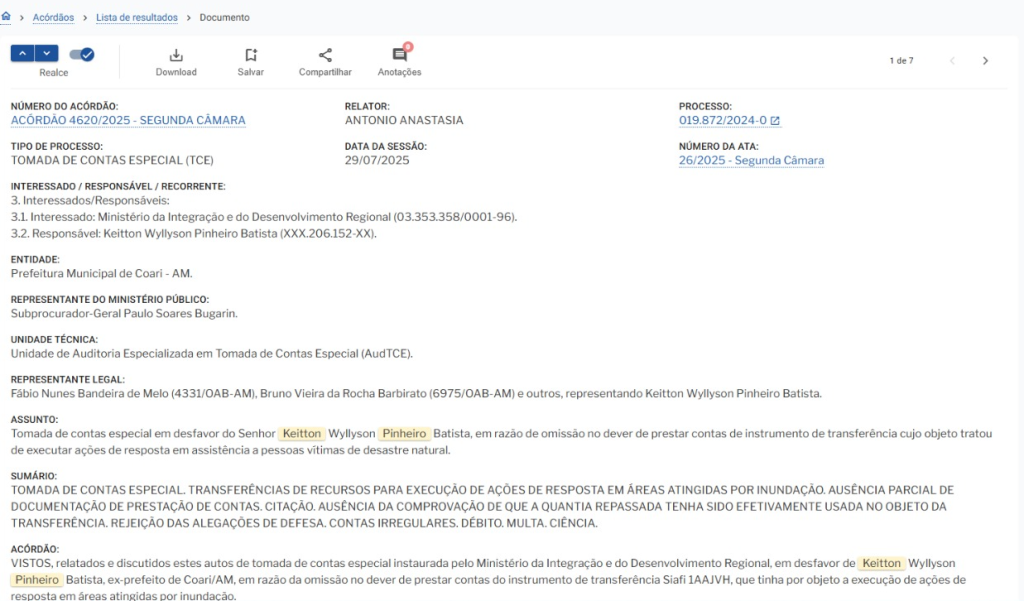The height and width of the screenshot is (601, 1024).
Task: Save document with the Salvar bookmark
Action: click(251, 56)
